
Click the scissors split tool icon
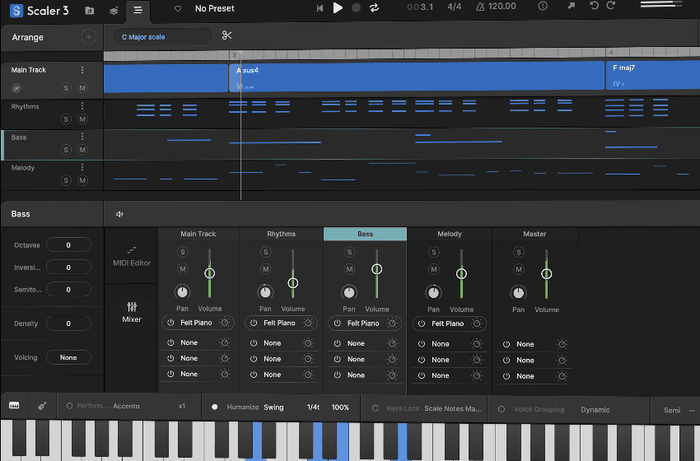click(228, 37)
